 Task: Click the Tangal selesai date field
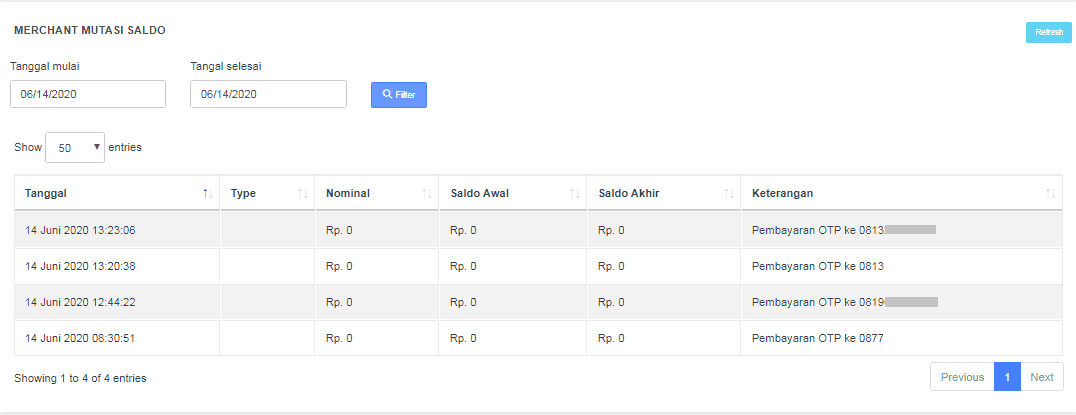point(268,94)
